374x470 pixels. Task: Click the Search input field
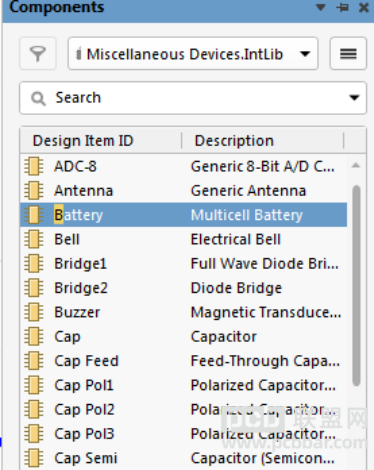point(193,98)
